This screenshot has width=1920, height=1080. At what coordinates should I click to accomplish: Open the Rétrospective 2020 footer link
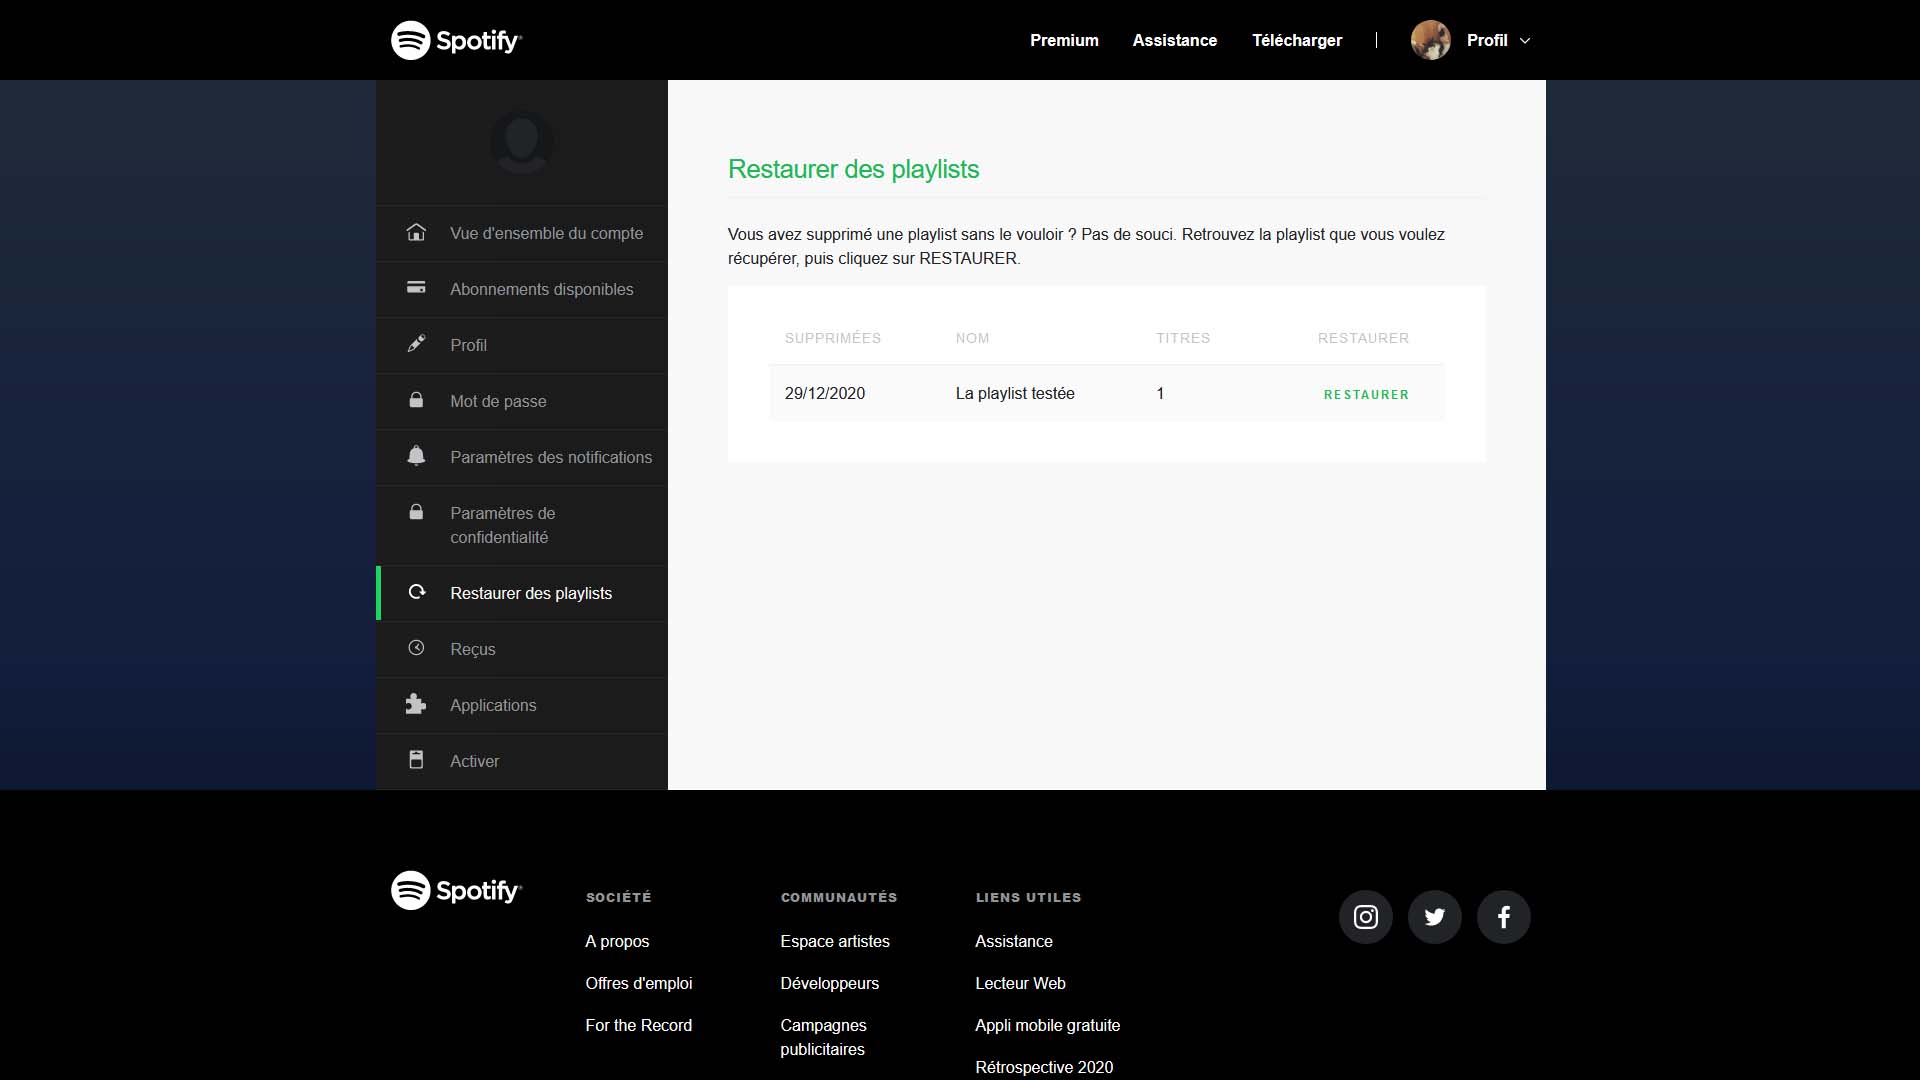[x=1044, y=1067]
